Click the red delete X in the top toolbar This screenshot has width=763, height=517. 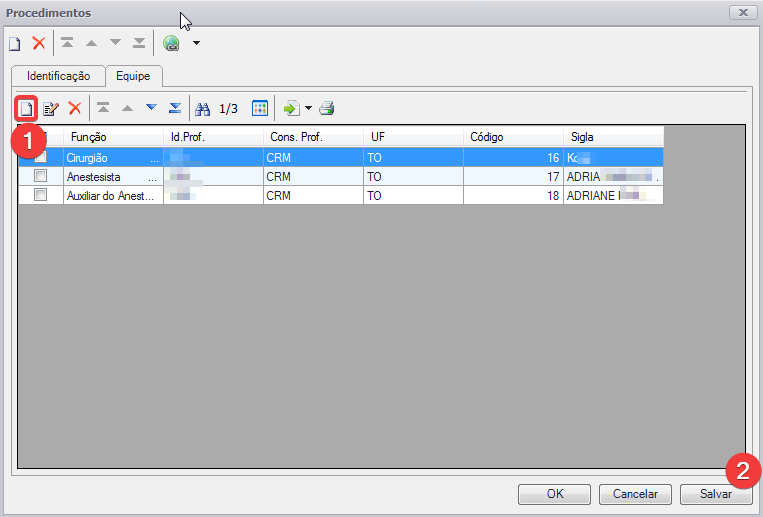coord(38,43)
